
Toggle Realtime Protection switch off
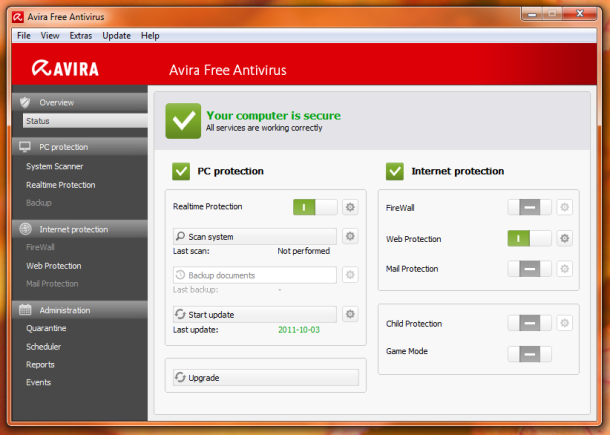314,207
